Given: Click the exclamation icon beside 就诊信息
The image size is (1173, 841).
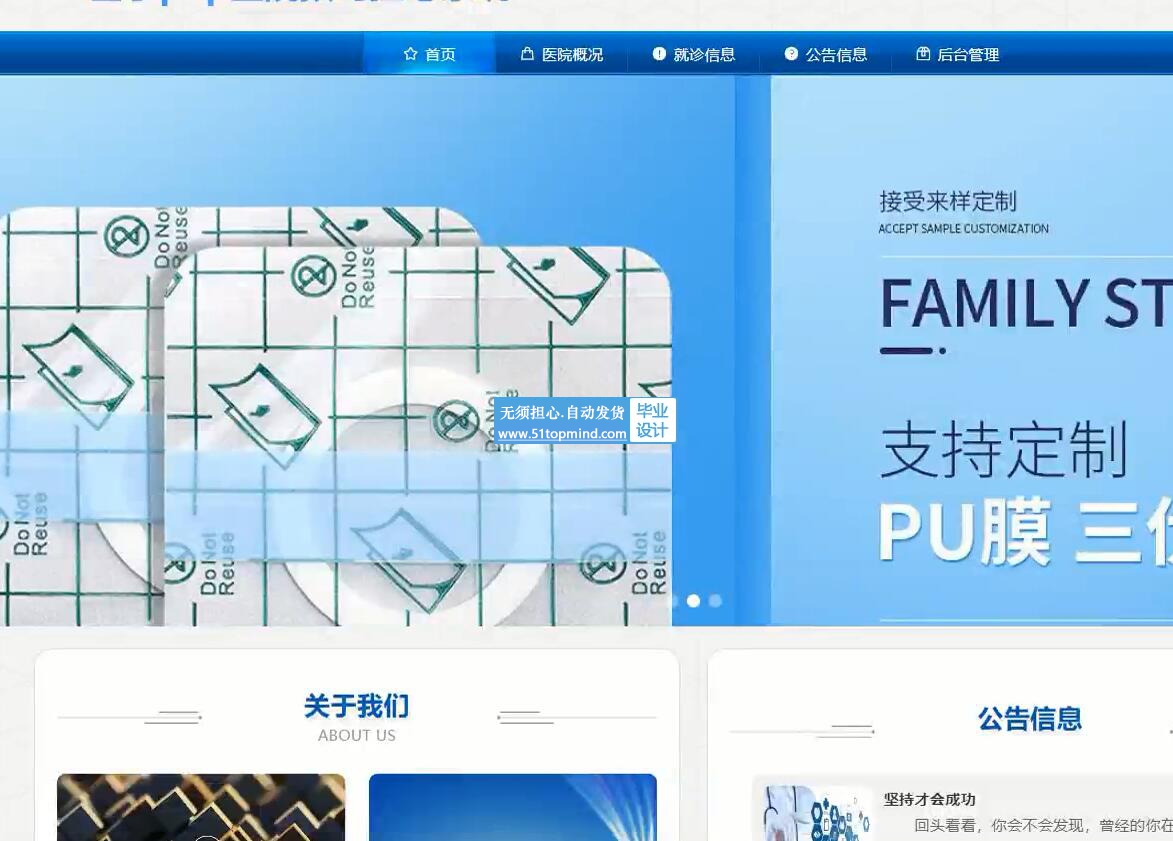Looking at the screenshot, I should [x=659, y=54].
